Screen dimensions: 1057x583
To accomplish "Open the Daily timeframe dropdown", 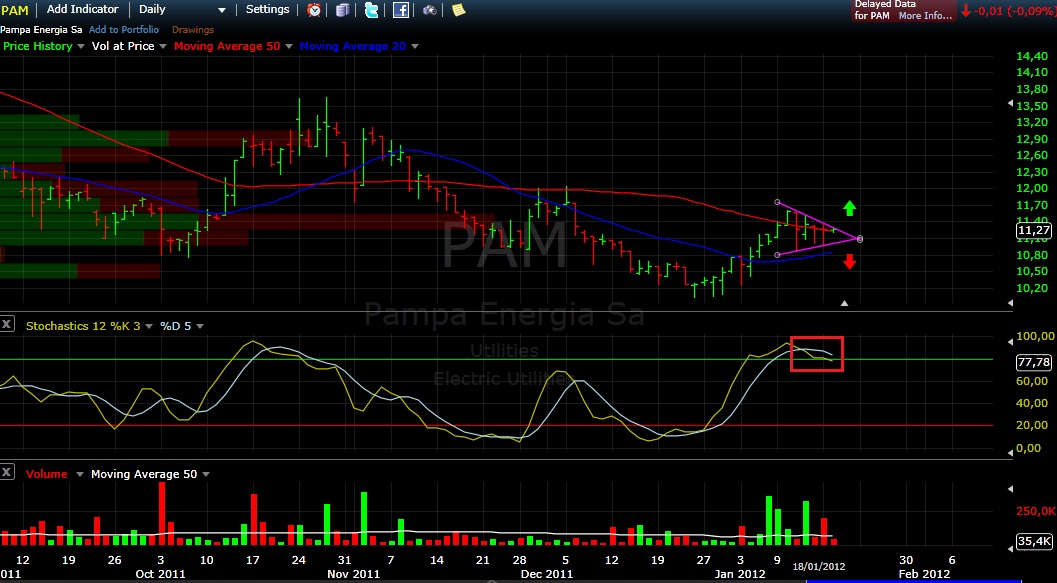I will (182, 9).
